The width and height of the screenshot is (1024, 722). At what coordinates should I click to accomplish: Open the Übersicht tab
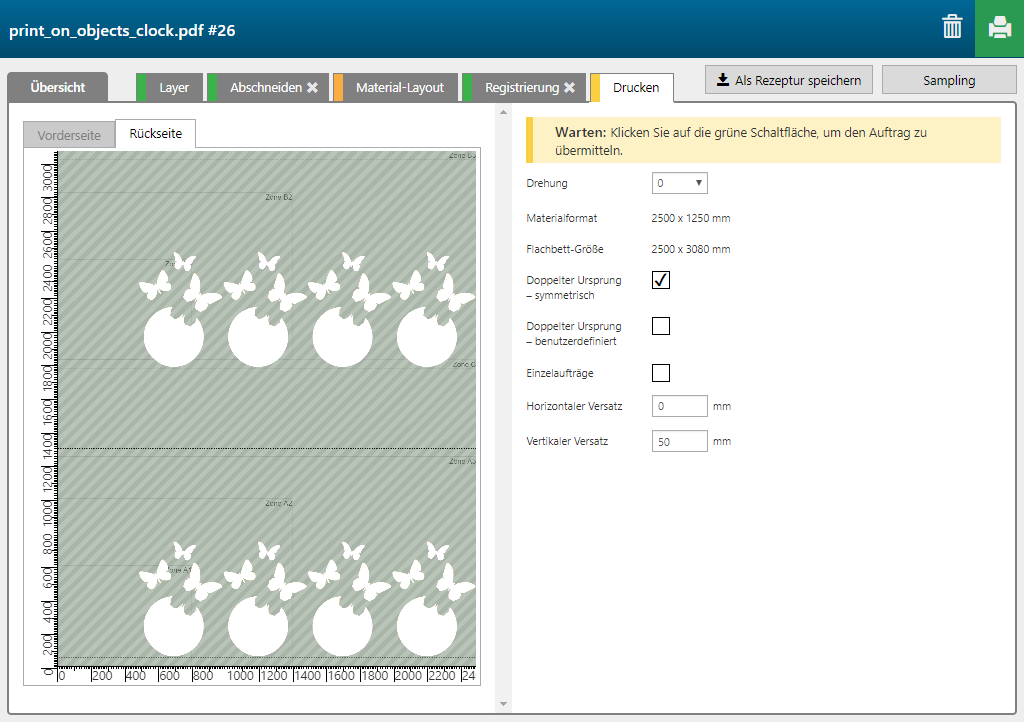click(57, 88)
